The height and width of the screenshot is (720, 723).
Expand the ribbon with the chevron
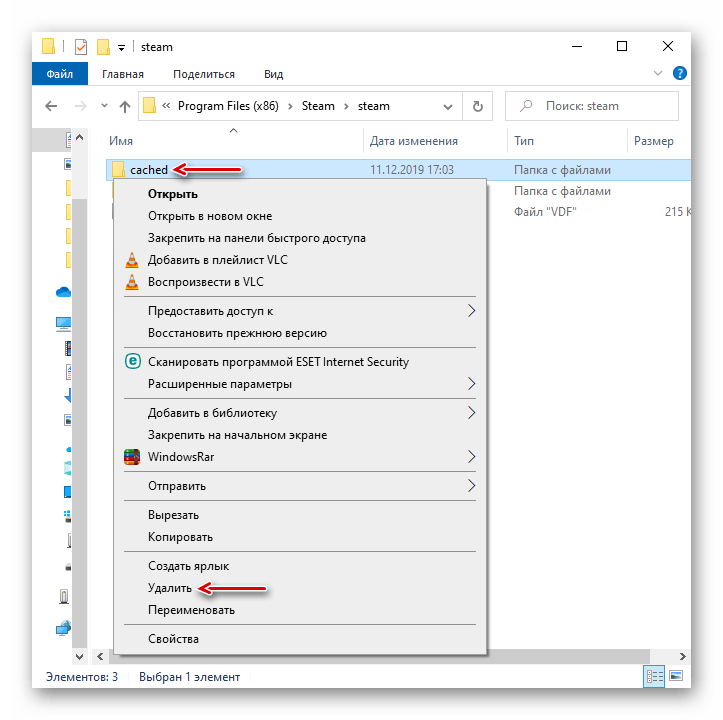658,73
